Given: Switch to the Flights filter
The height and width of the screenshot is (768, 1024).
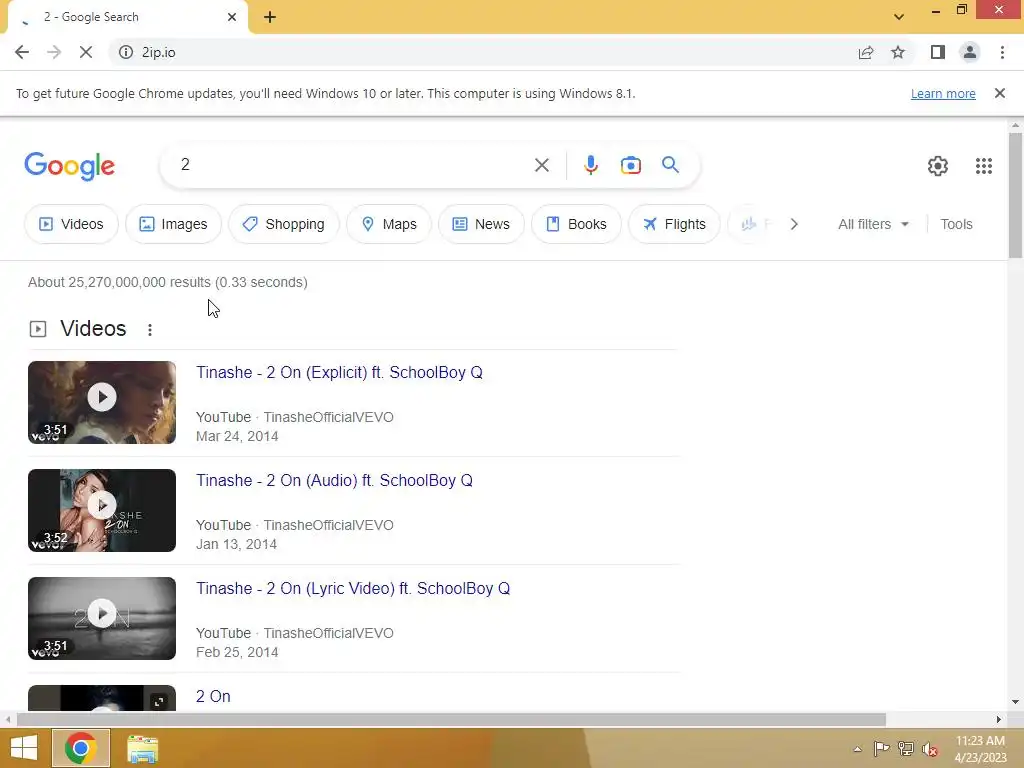Looking at the screenshot, I should click(x=674, y=224).
